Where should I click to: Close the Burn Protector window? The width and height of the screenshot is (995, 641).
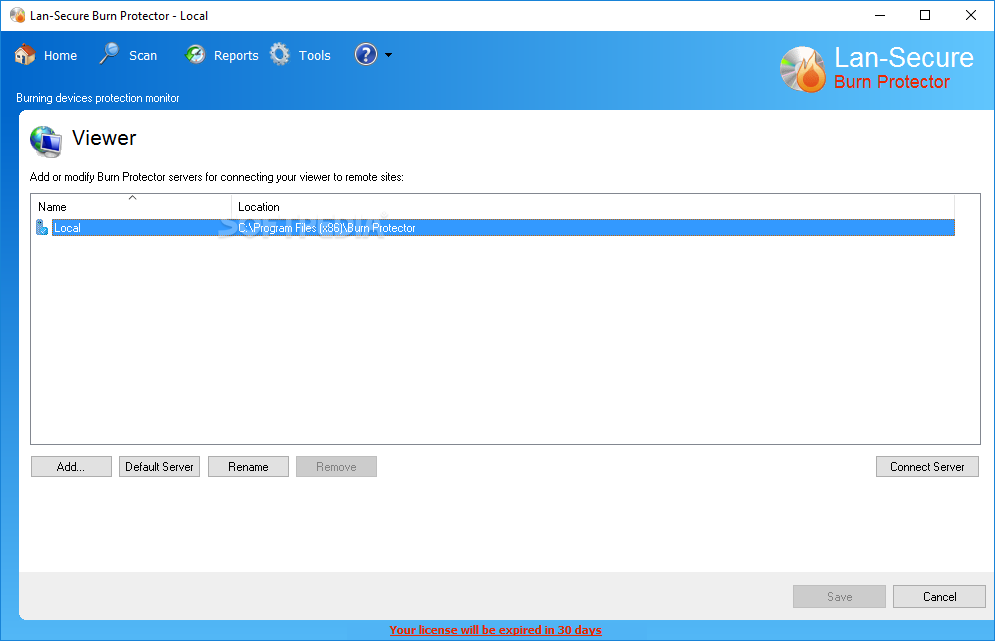coord(971,15)
